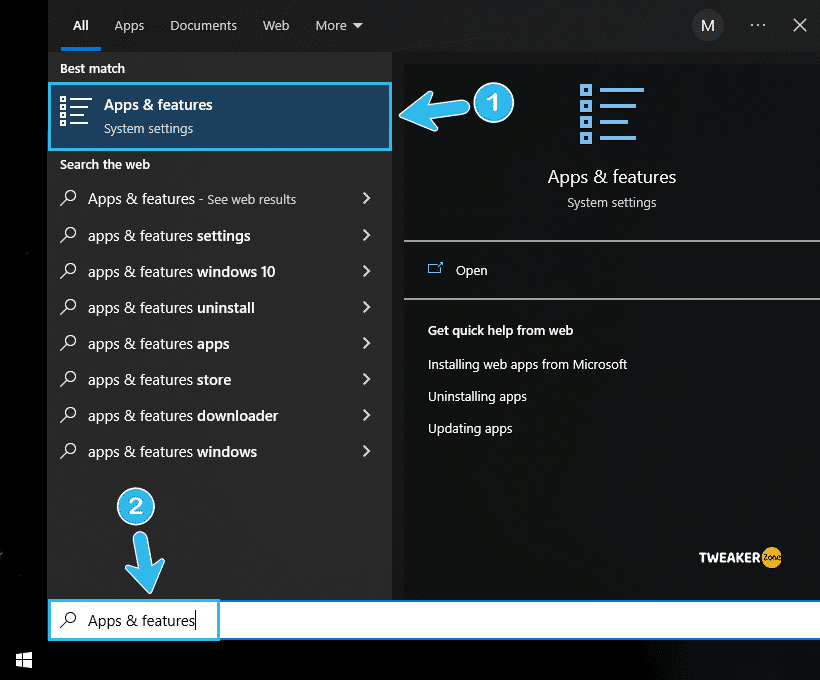
Task: Switch to the Documents tab
Action: tap(203, 26)
